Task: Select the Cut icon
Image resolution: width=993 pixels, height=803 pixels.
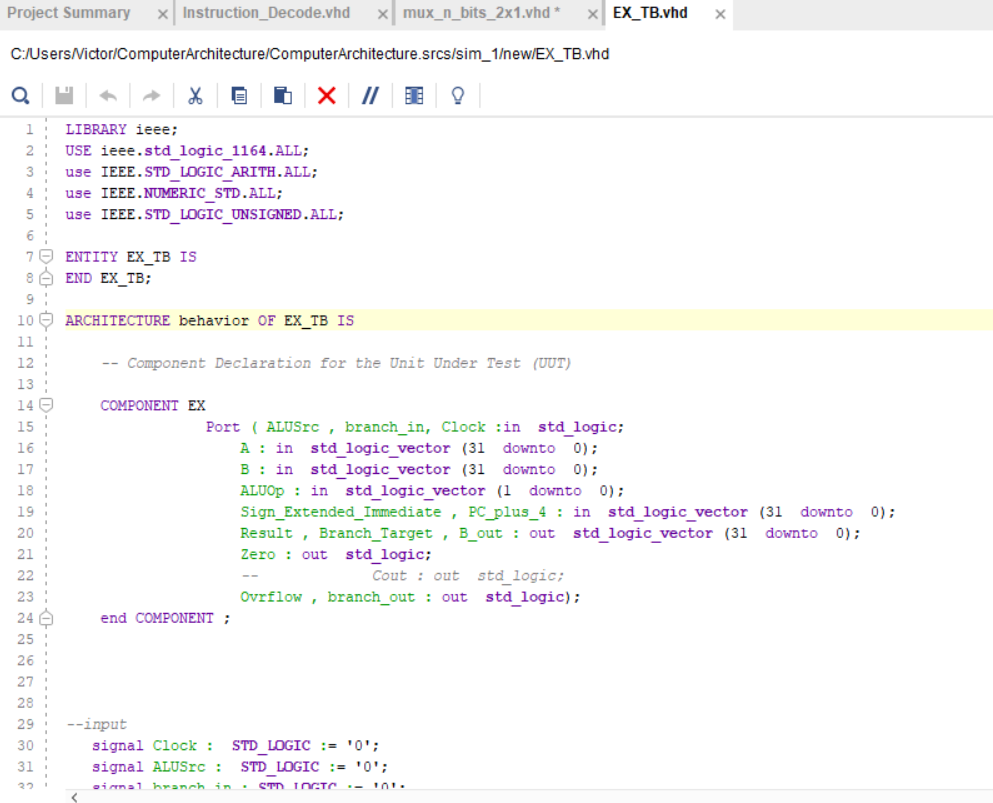Action: (x=195, y=95)
